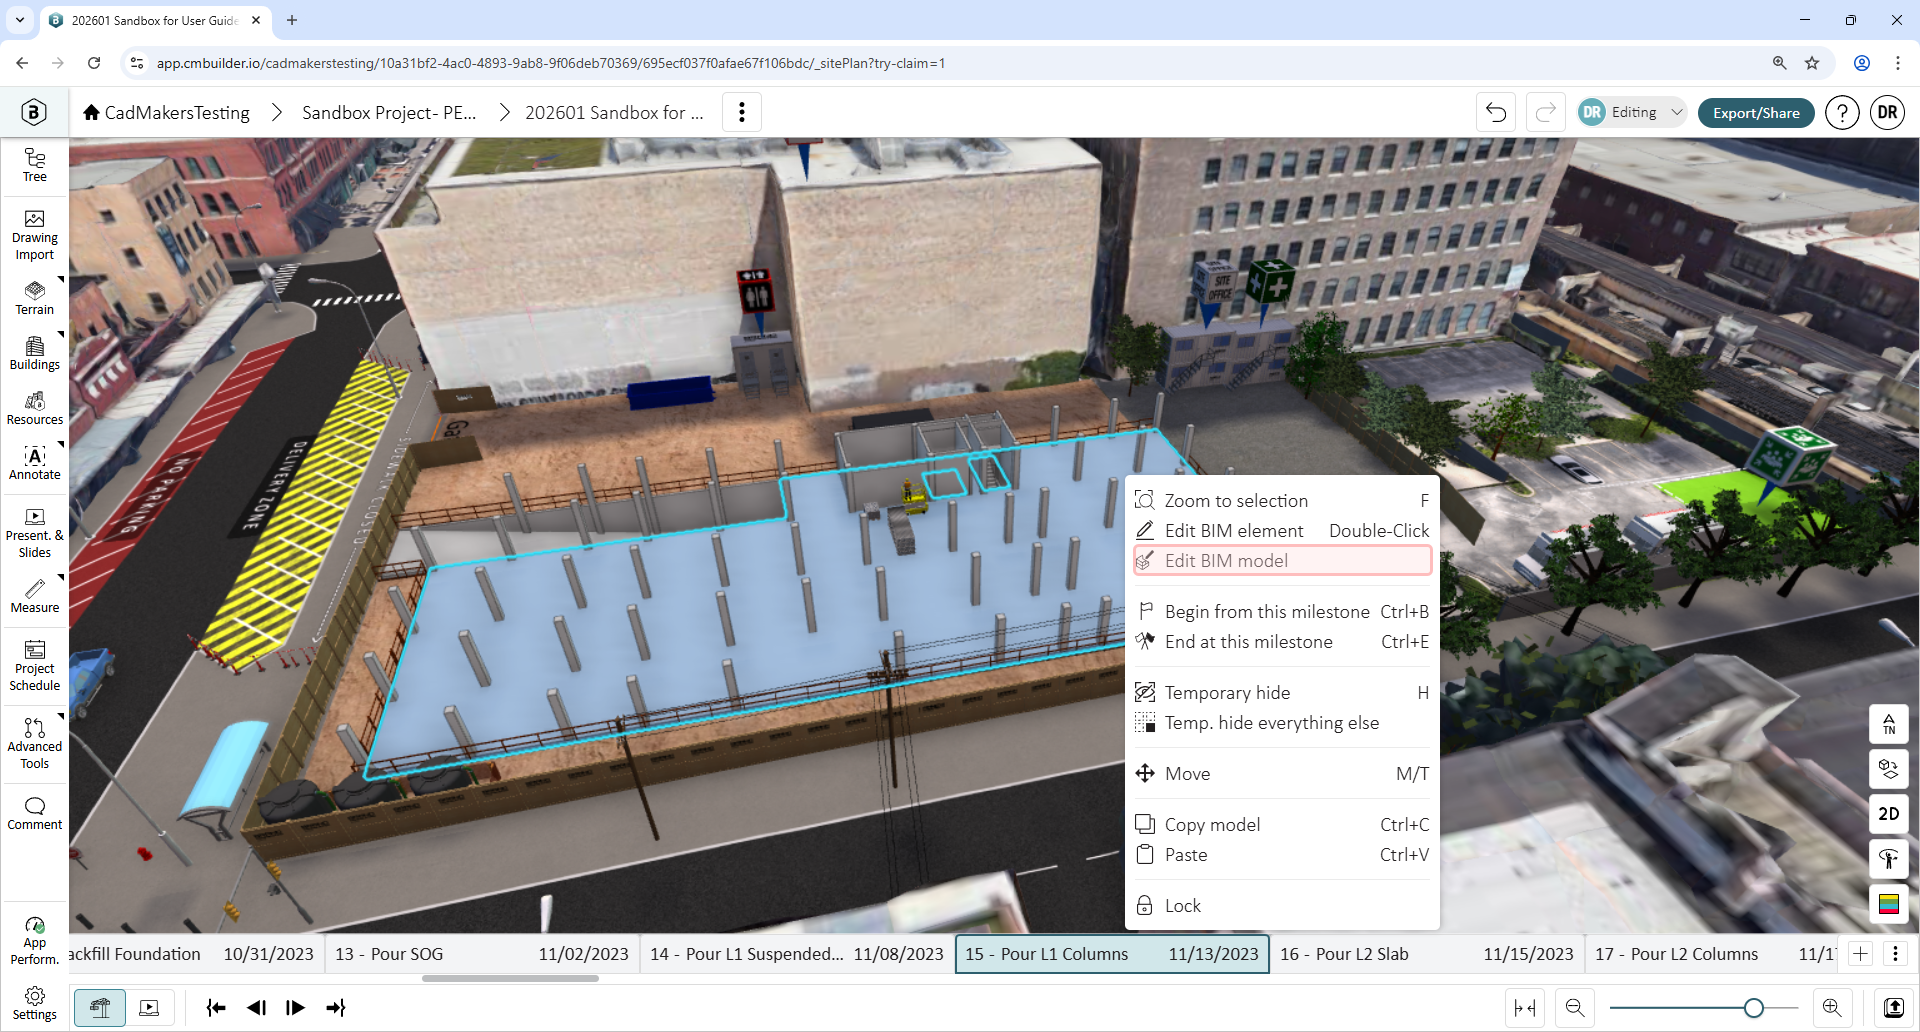1920x1032 pixels.
Task: Add a new milestone with plus
Action: pos(1860,954)
